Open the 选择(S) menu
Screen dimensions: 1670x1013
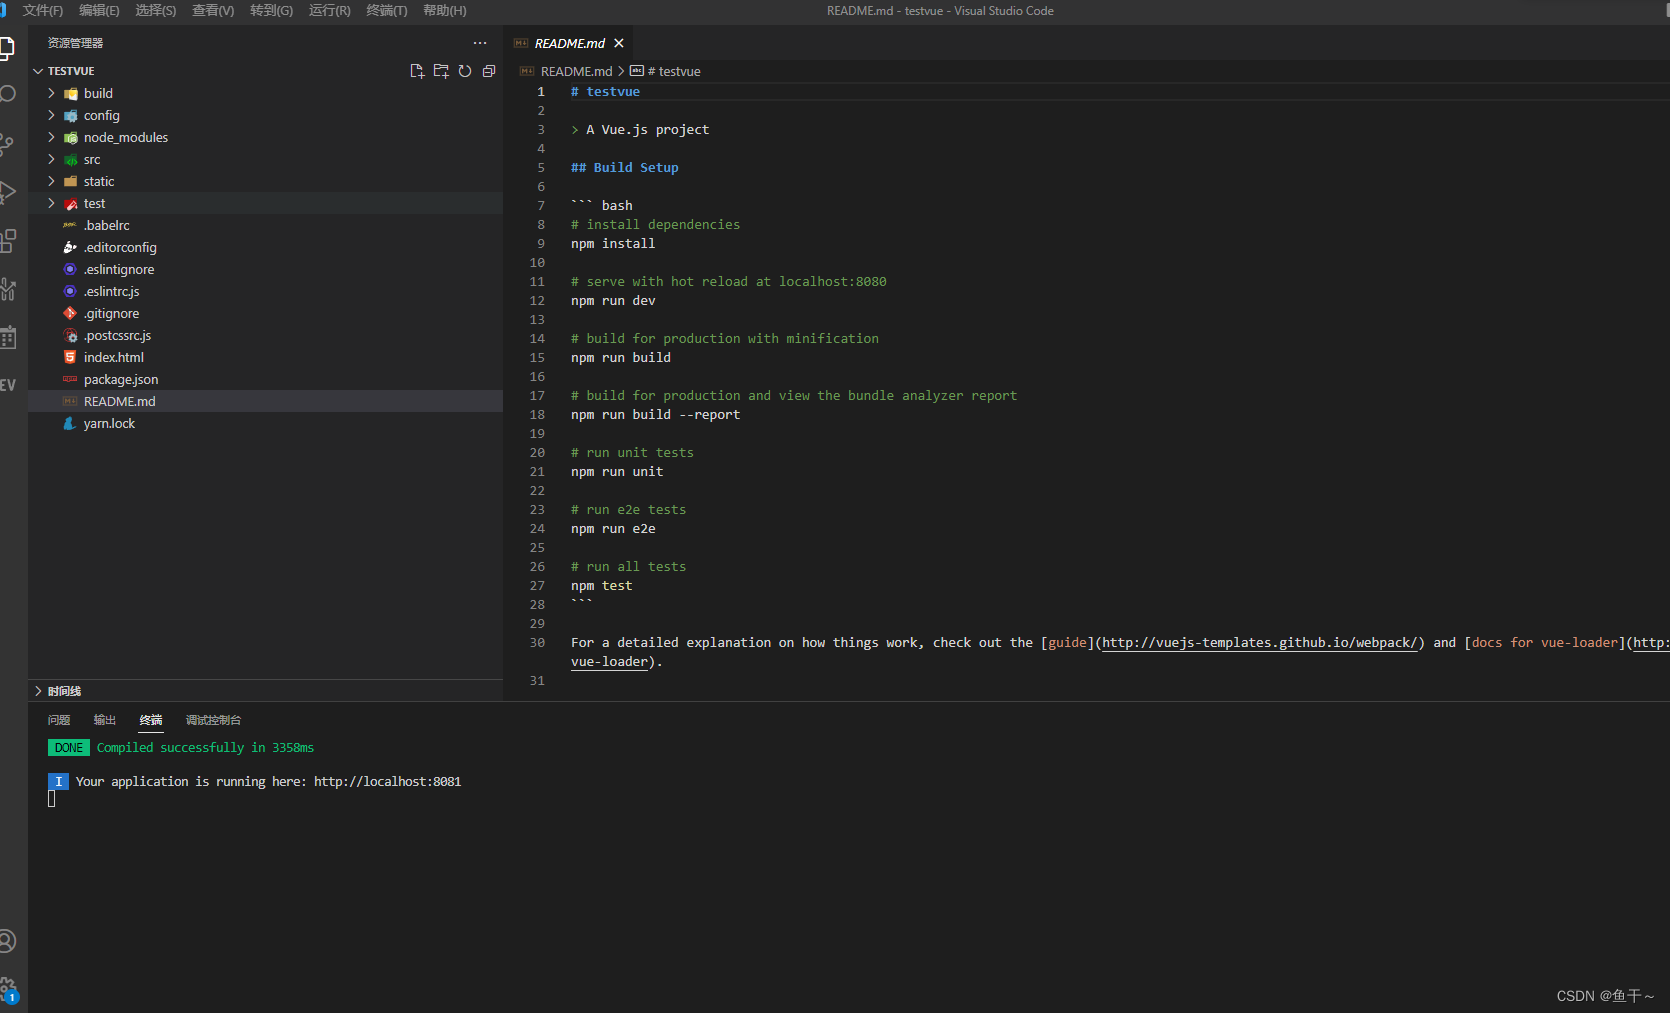click(x=156, y=10)
